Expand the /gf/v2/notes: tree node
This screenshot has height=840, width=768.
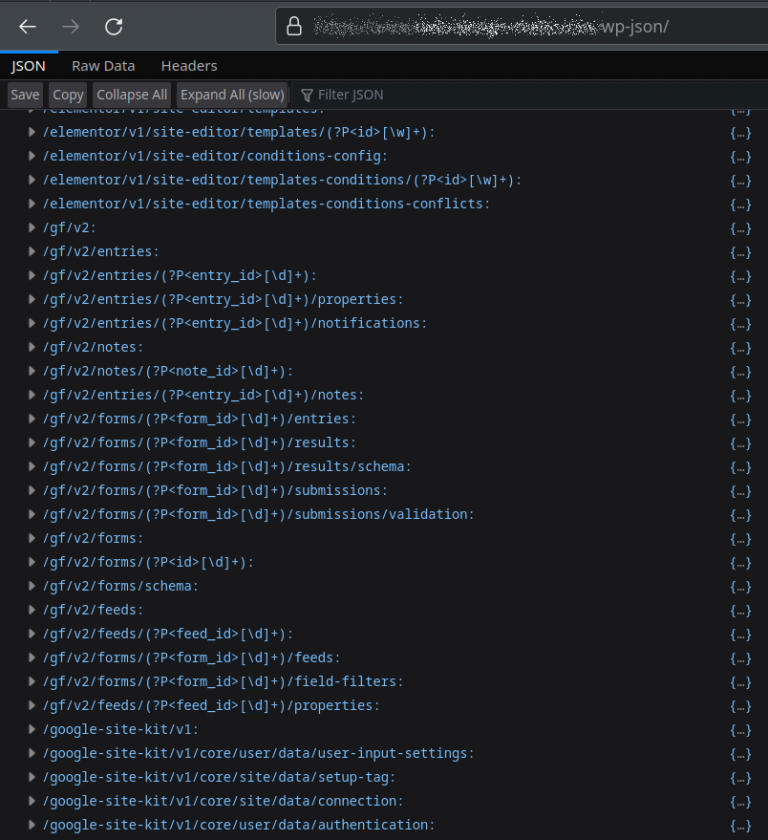31,347
